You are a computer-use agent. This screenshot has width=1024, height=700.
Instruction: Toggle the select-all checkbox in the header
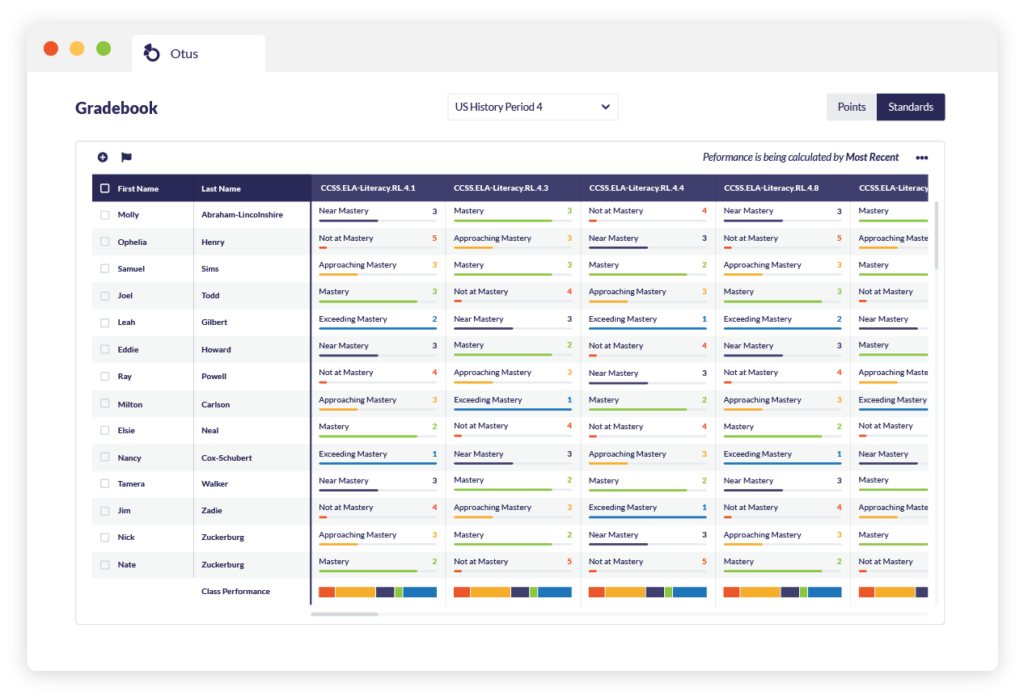click(105, 188)
